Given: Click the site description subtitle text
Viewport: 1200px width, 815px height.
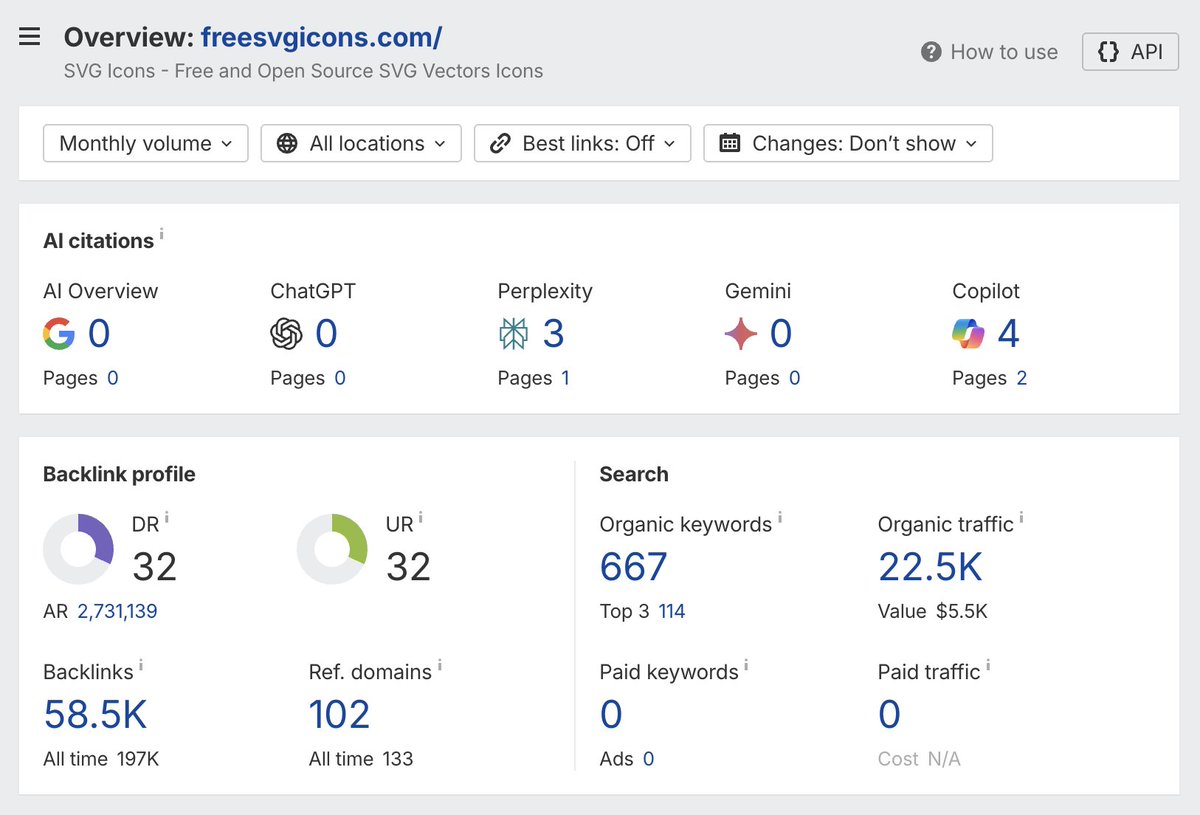Looking at the screenshot, I should [x=304, y=71].
